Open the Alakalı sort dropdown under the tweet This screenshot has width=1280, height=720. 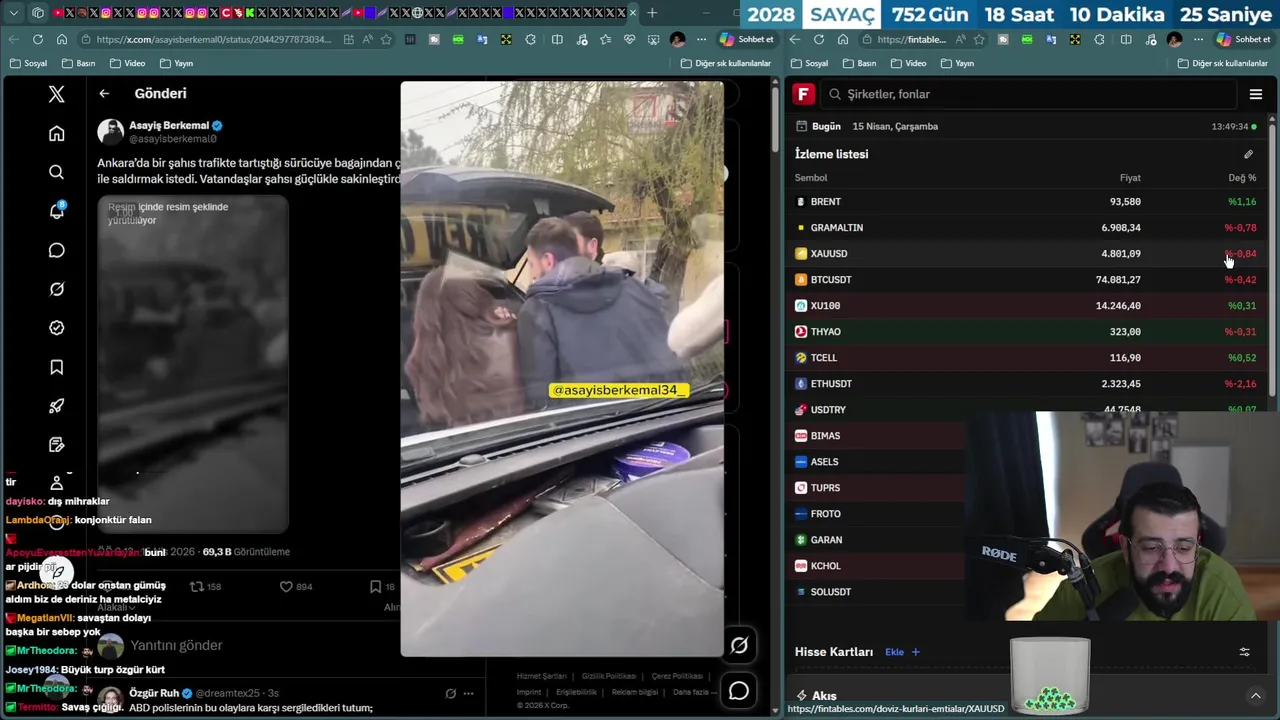[116, 607]
